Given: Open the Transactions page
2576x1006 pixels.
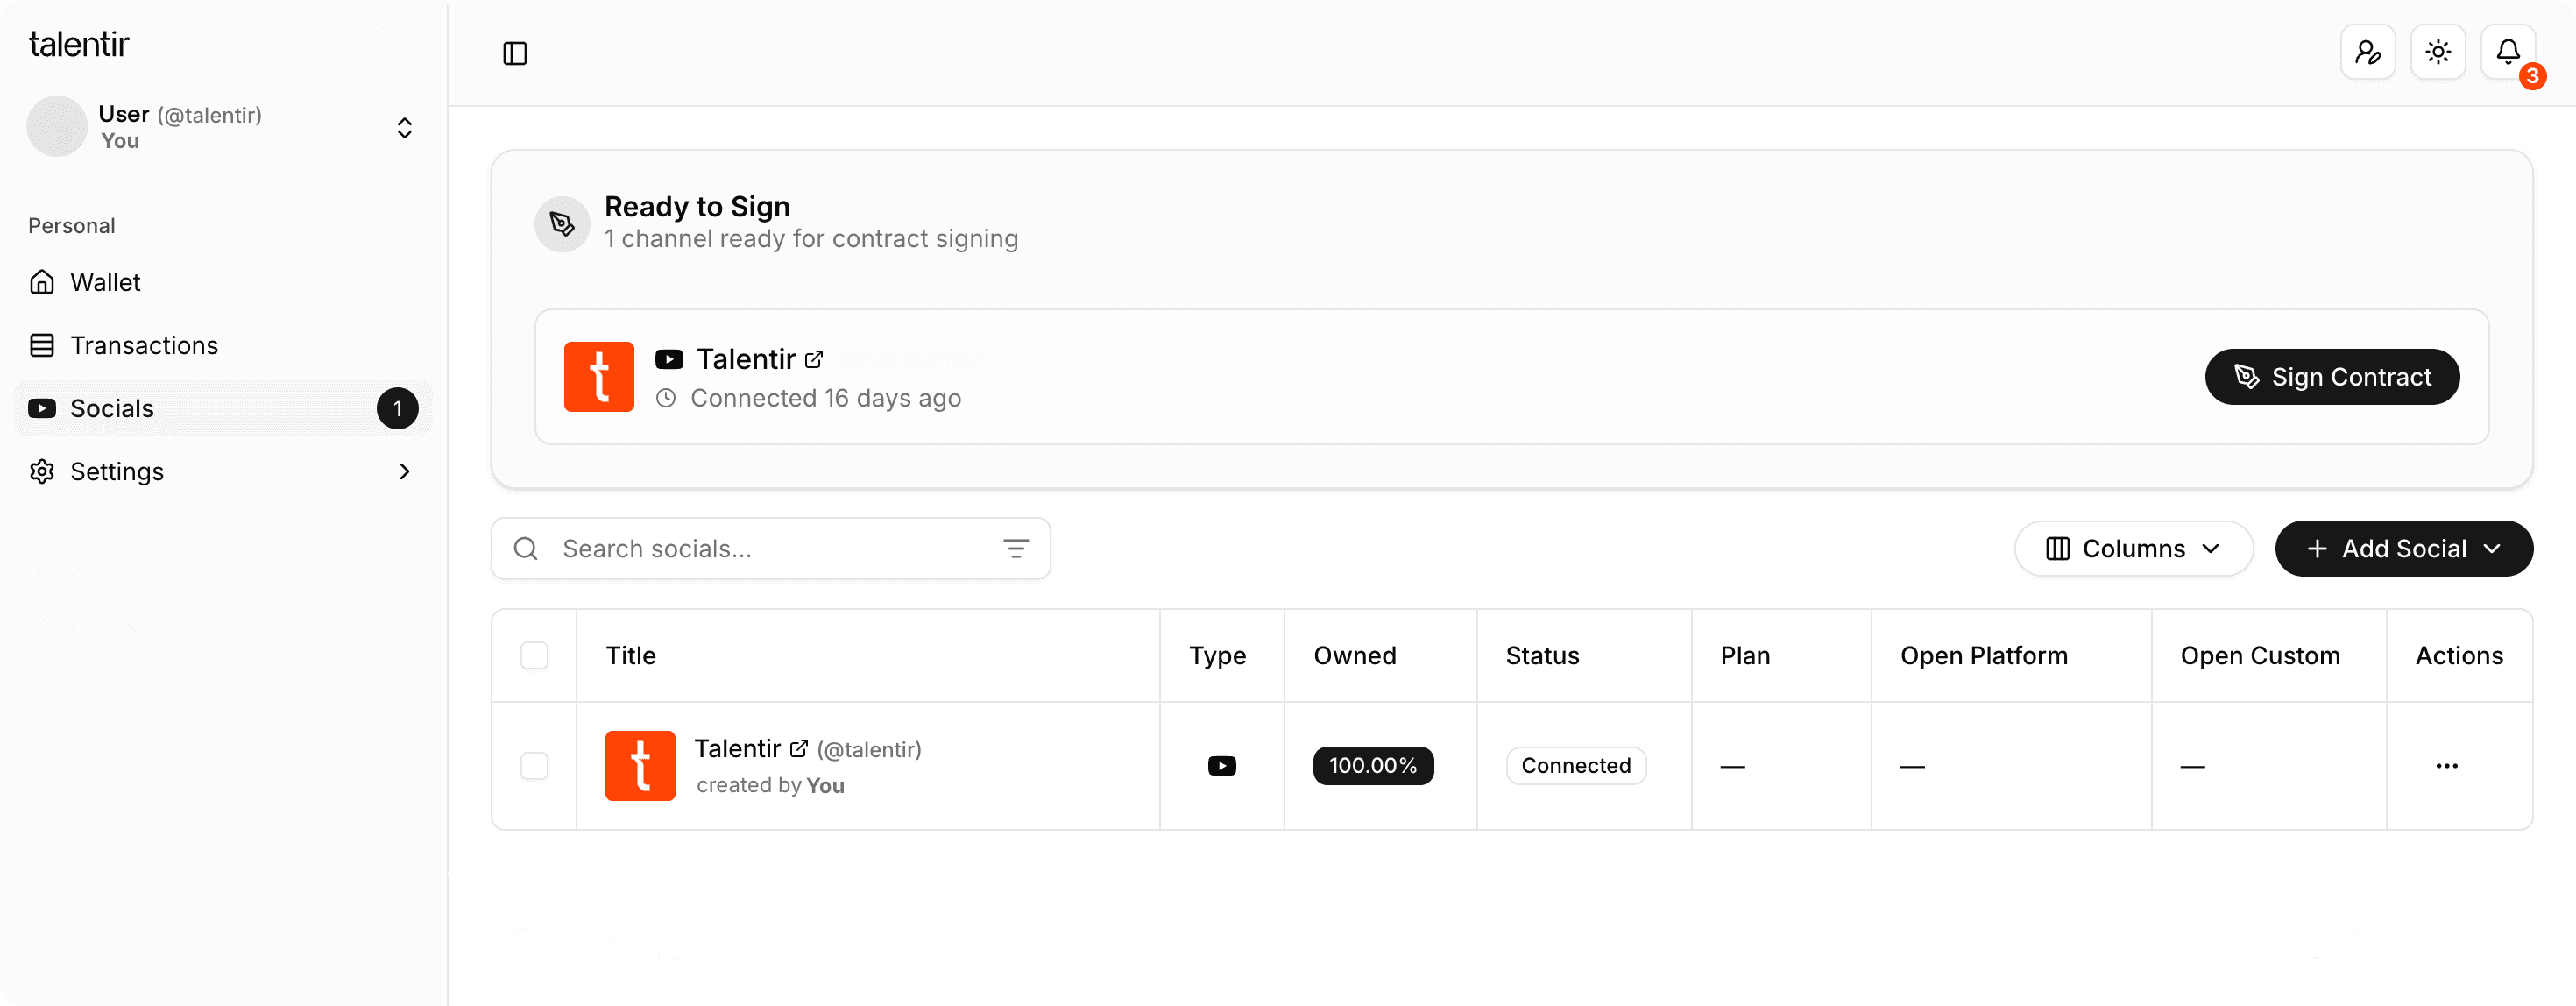Looking at the screenshot, I should [x=144, y=345].
